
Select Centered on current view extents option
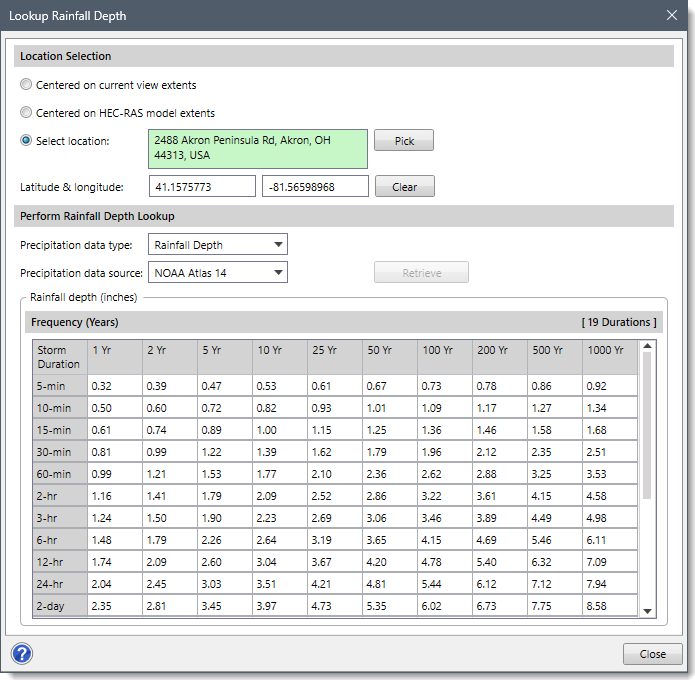click(x=26, y=85)
